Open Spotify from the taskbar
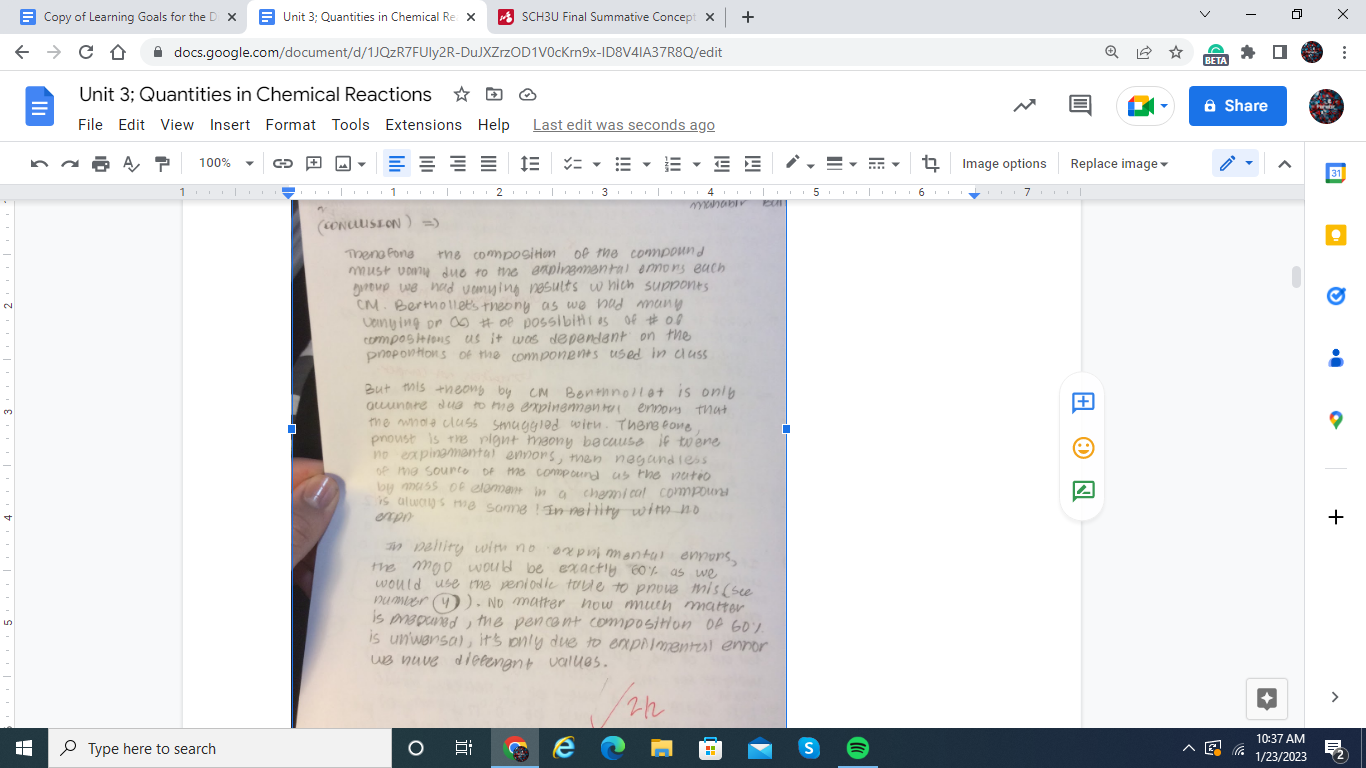This screenshot has width=1366, height=768. [x=858, y=748]
